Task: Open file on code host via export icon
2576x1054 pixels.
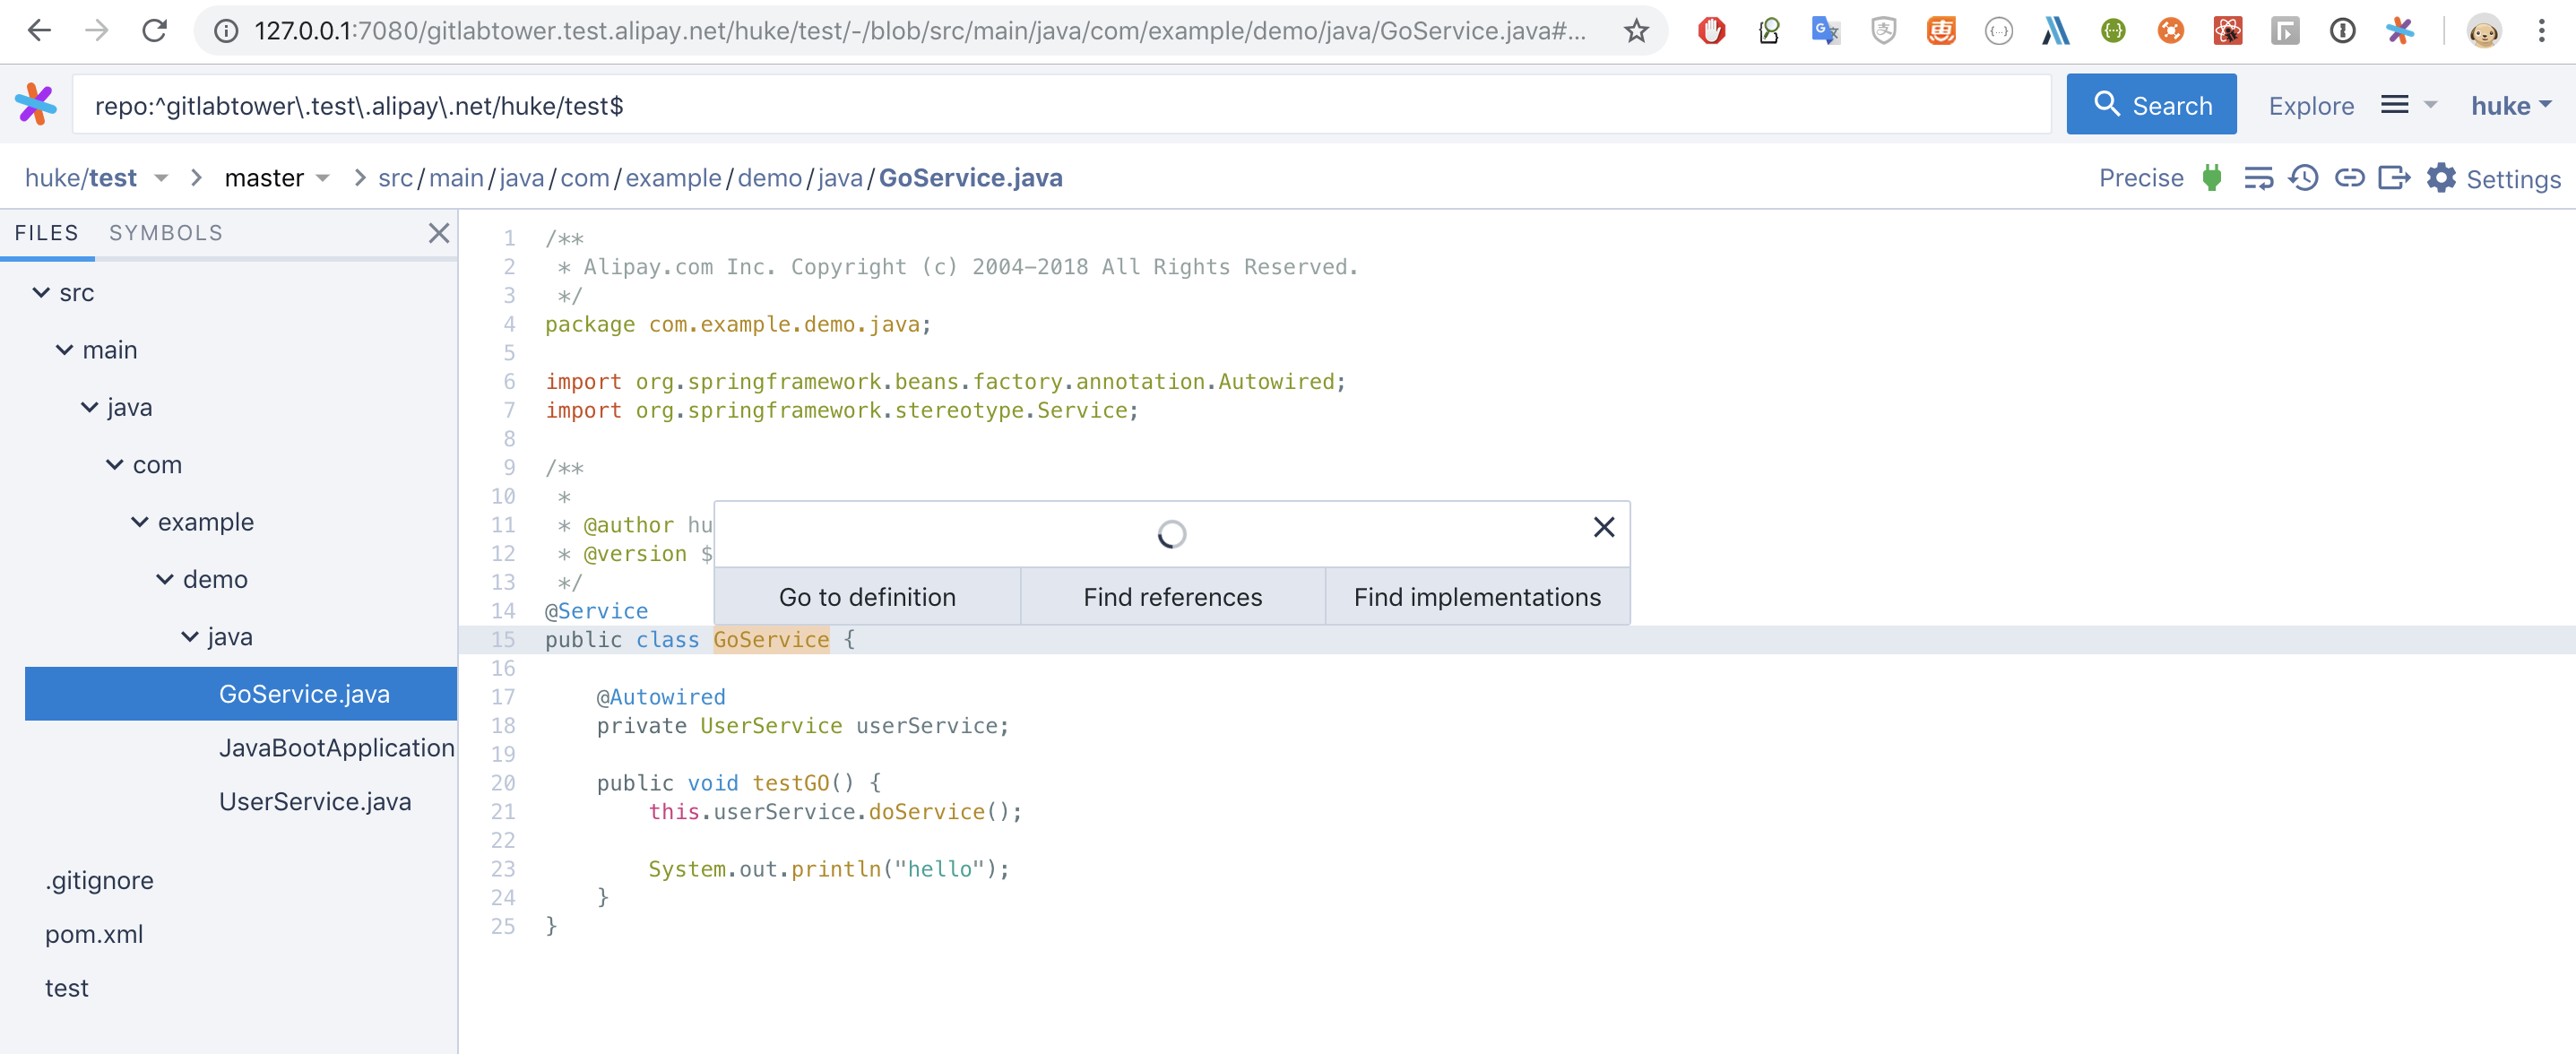Action: pyautogui.click(x=2395, y=178)
